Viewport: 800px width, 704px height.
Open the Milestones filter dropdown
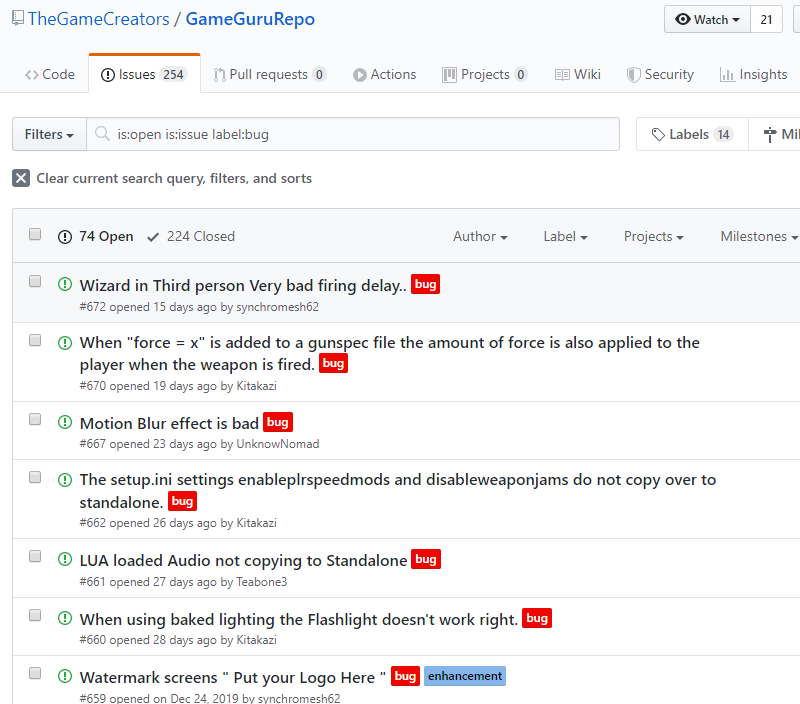point(759,236)
